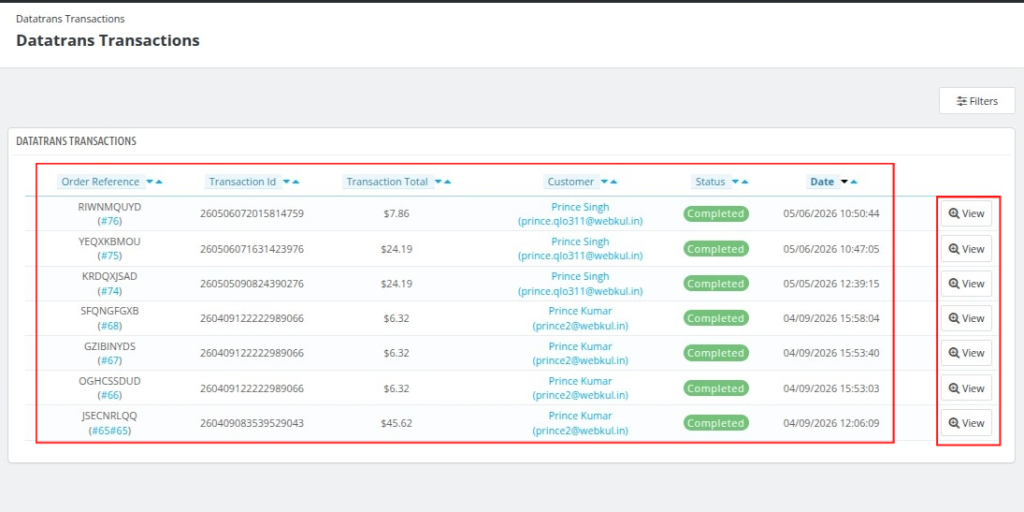Click date 05/05/2026 12:39:15

pyautogui.click(x=831, y=283)
